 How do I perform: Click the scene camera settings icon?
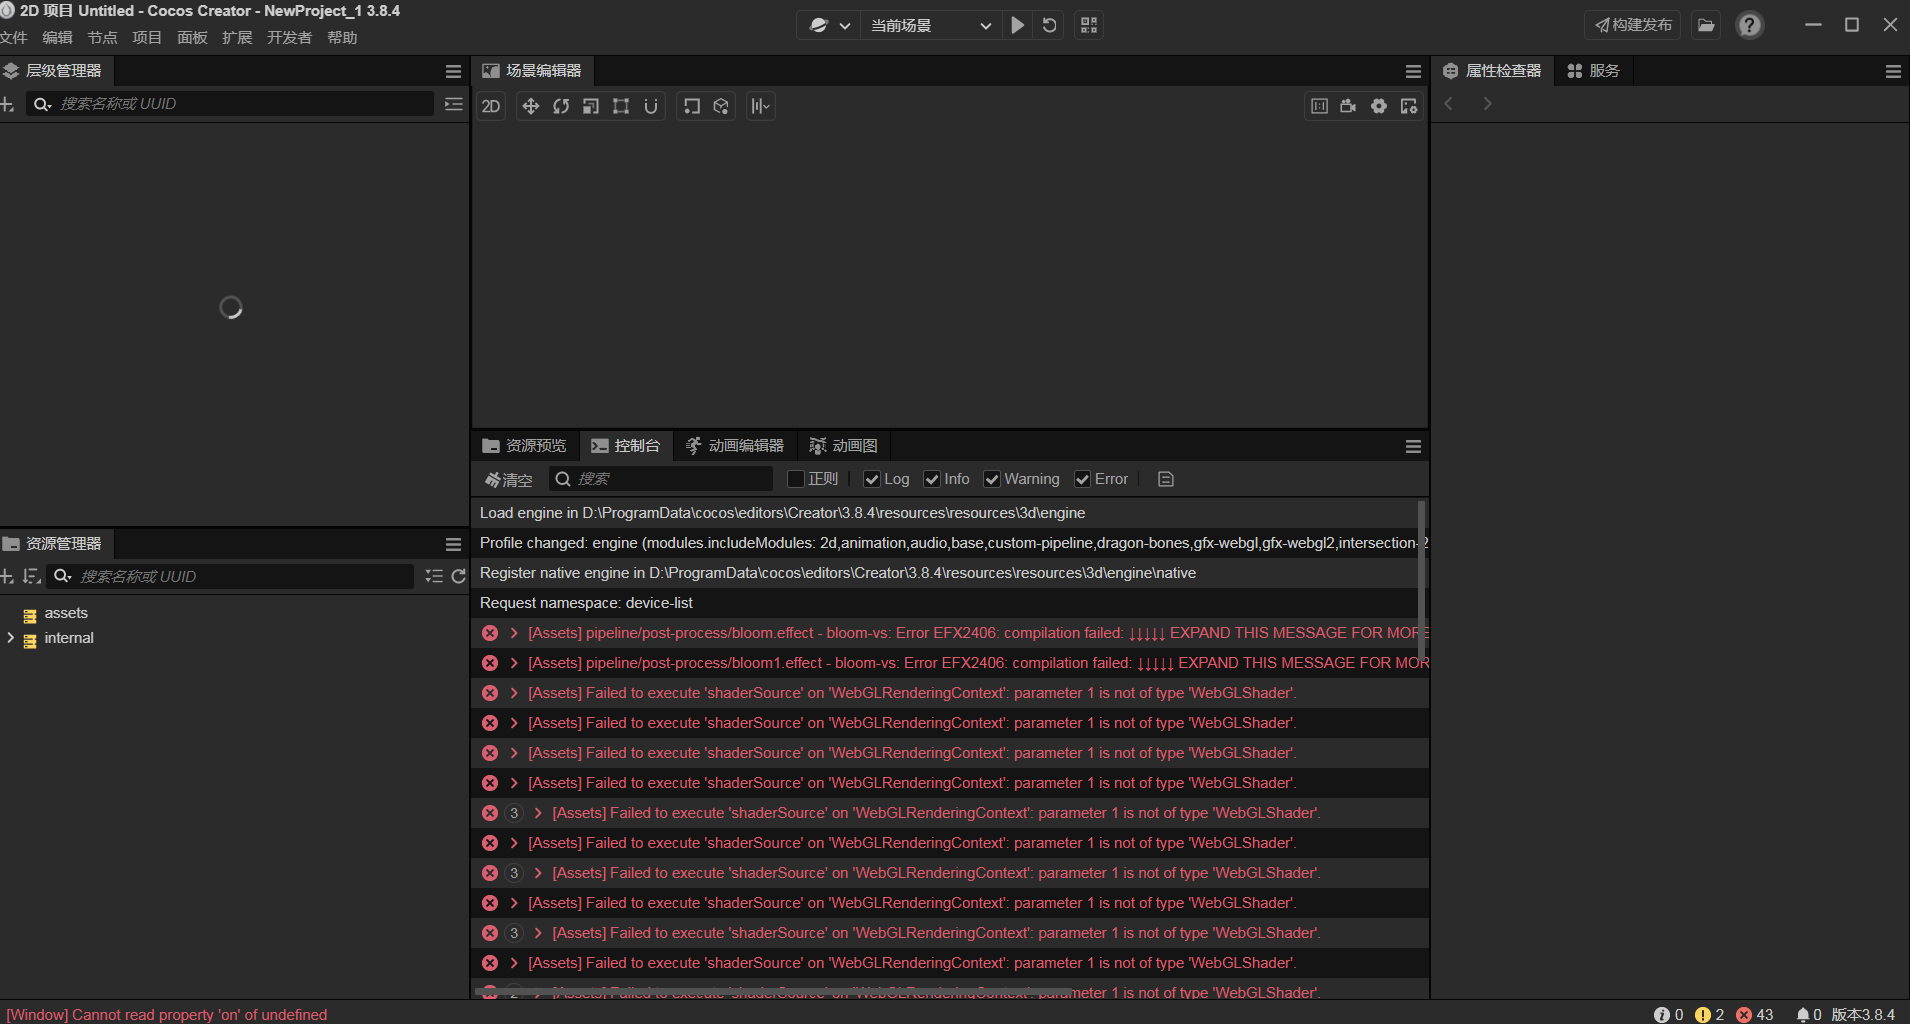1349,106
